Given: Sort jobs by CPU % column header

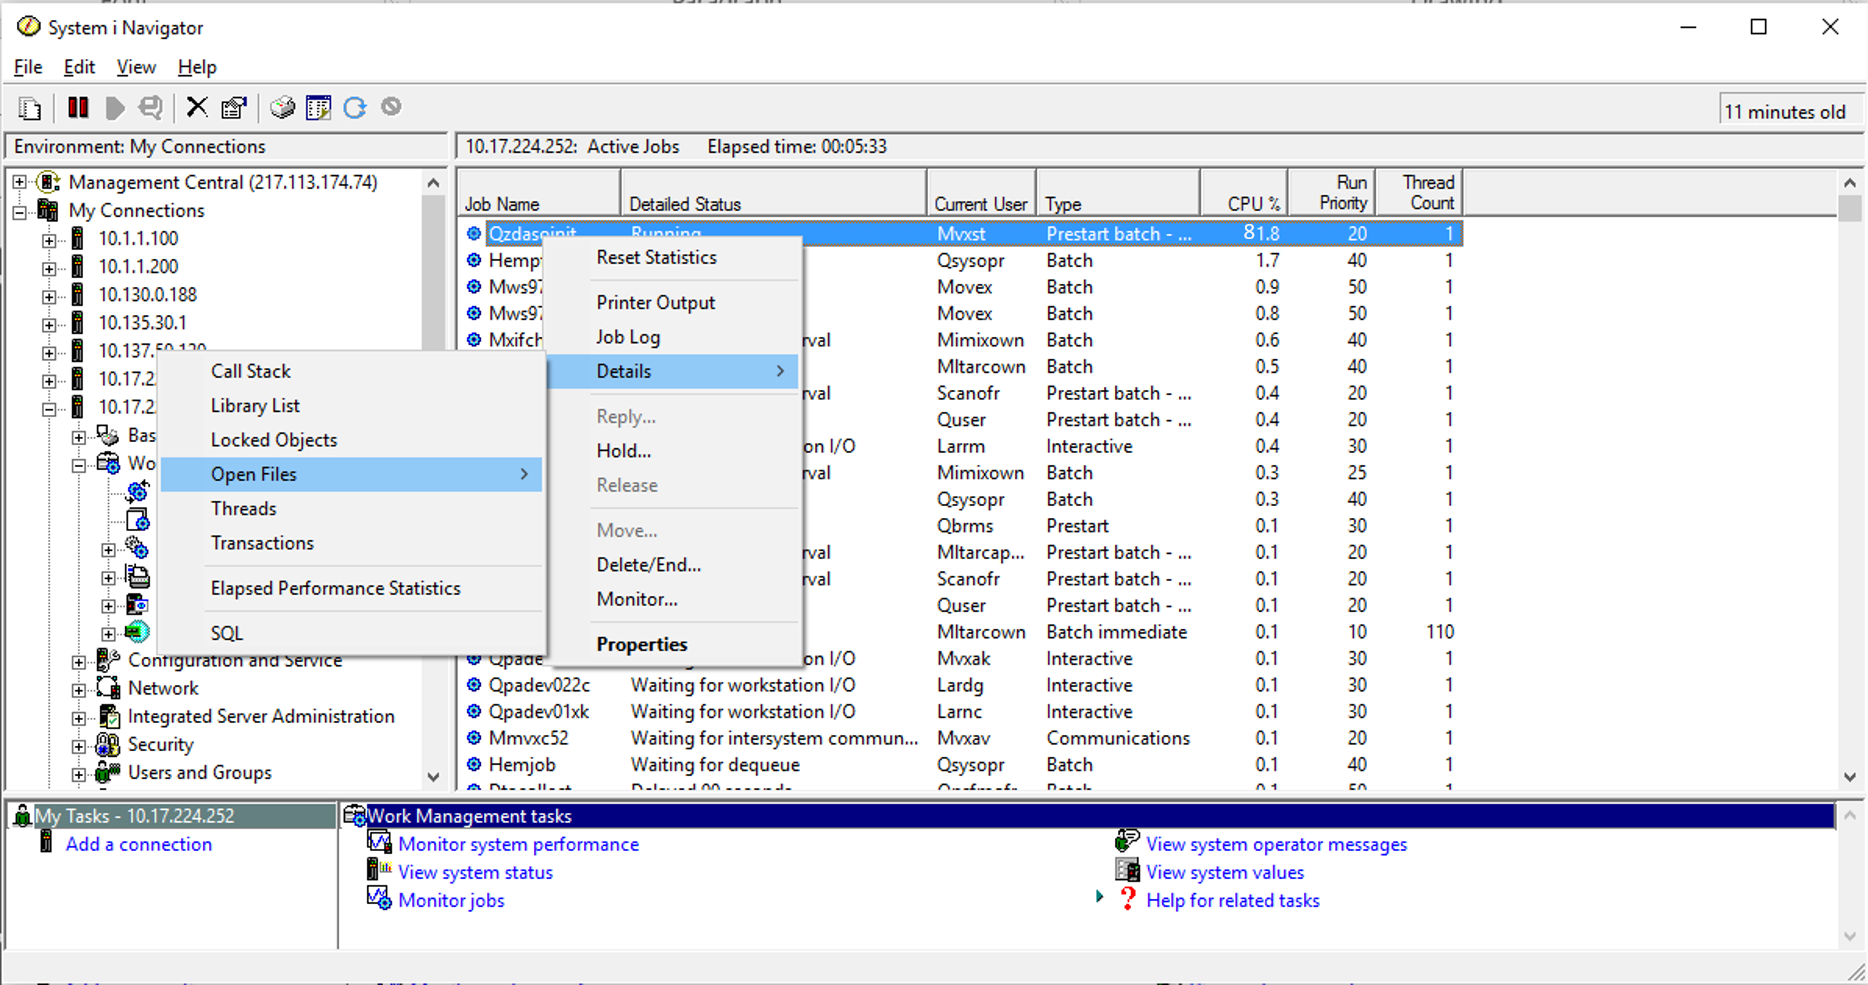Looking at the screenshot, I should click(x=1243, y=192).
